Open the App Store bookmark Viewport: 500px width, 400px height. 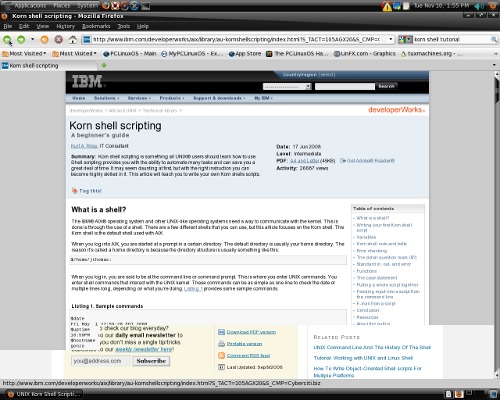click(x=245, y=53)
